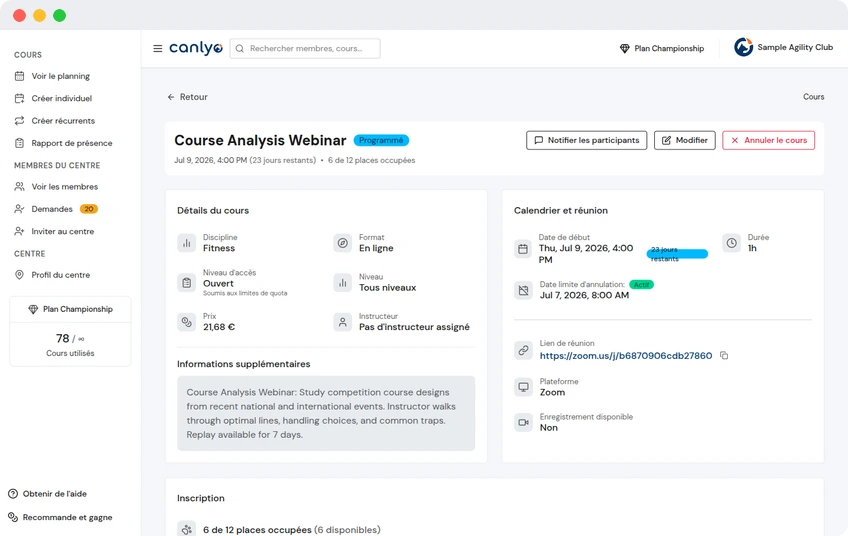
Task: Open the zoom.us meeting link
Action: click(626, 356)
